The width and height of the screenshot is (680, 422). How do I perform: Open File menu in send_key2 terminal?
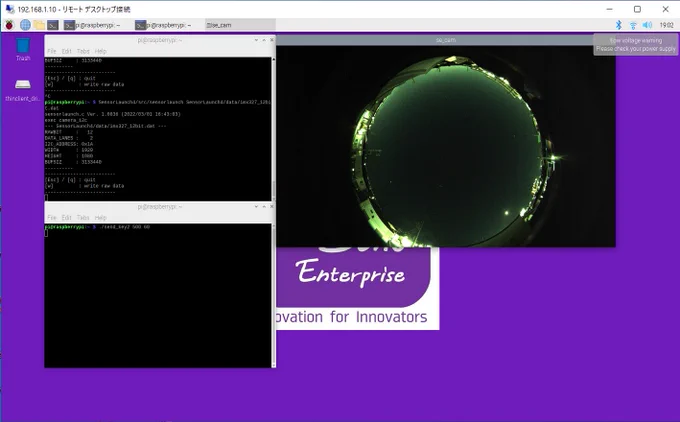(x=52, y=218)
